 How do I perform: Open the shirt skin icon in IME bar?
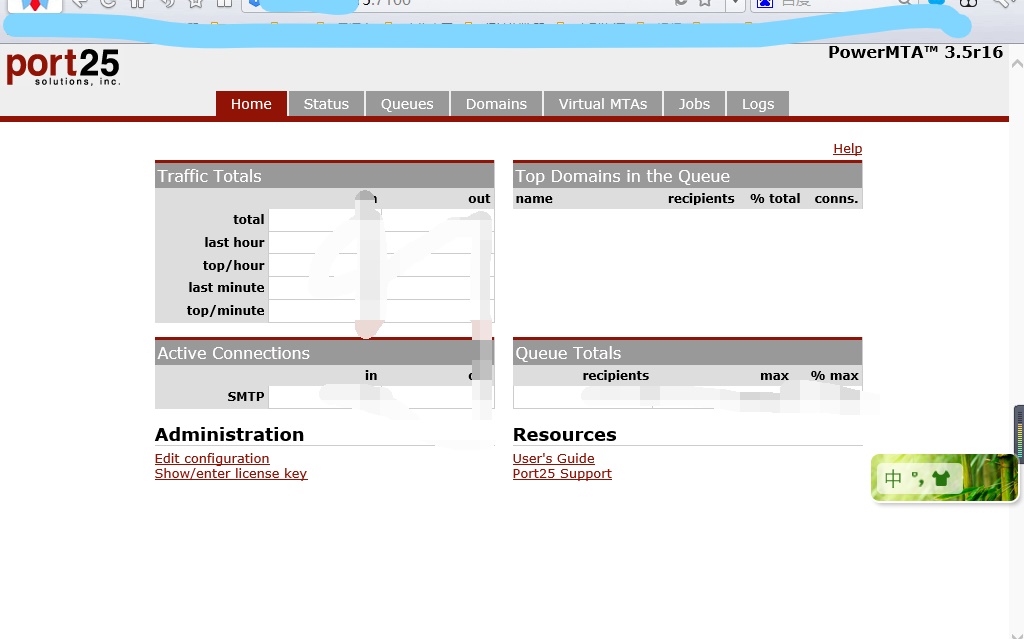941,479
